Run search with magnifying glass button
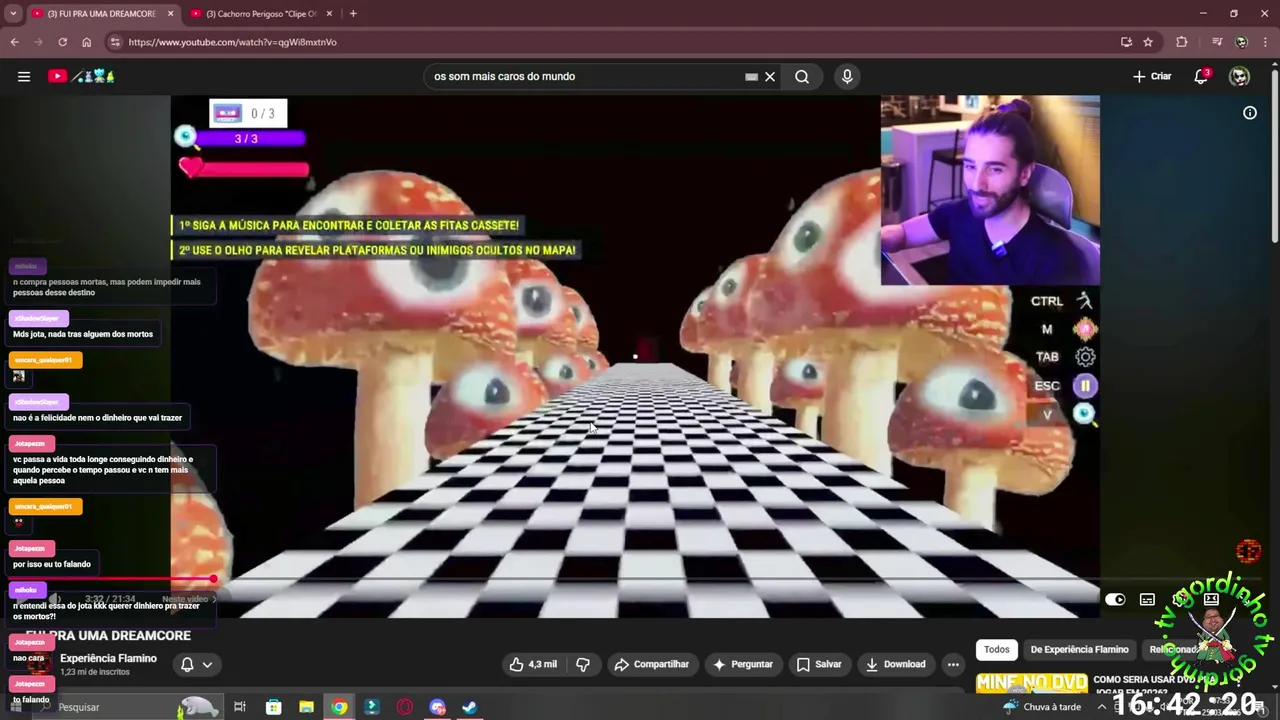The image size is (1280, 720). [x=802, y=76]
